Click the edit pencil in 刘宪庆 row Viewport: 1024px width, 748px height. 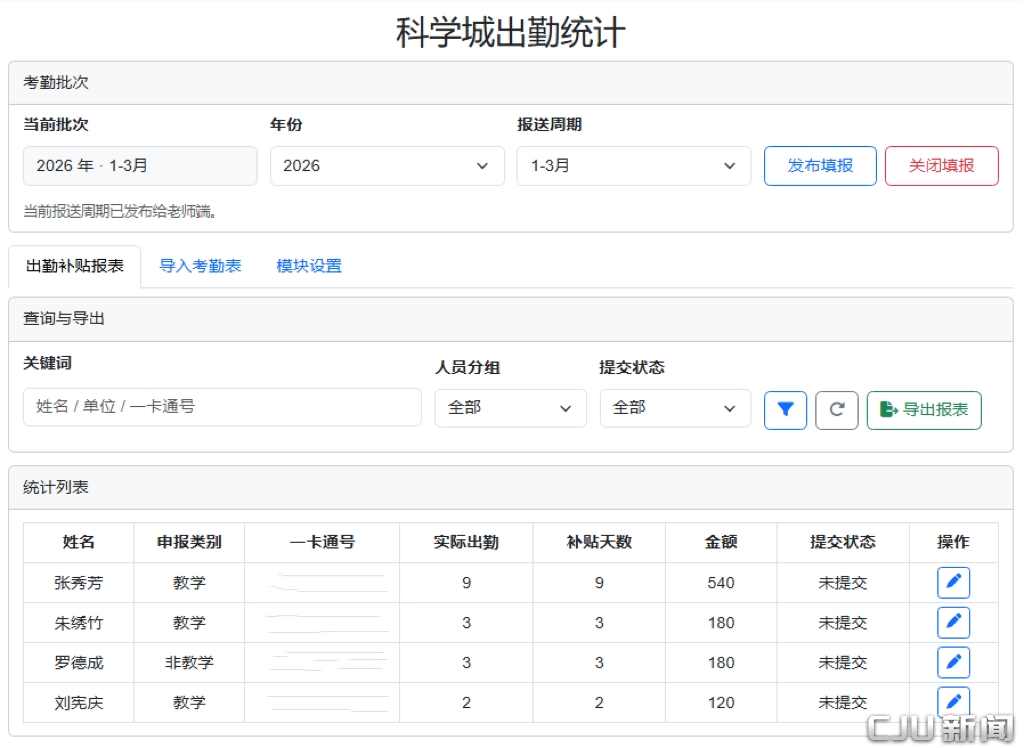pos(953,701)
